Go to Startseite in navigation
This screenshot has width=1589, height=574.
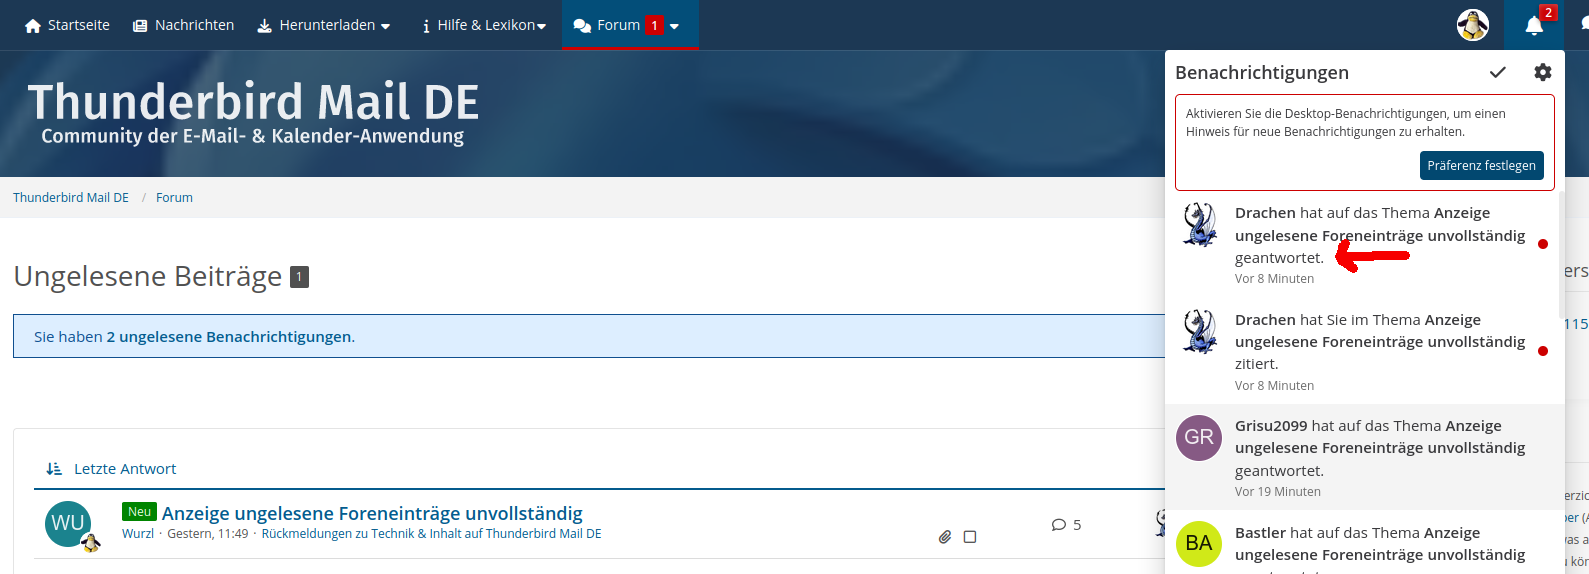pyautogui.click(x=67, y=25)
